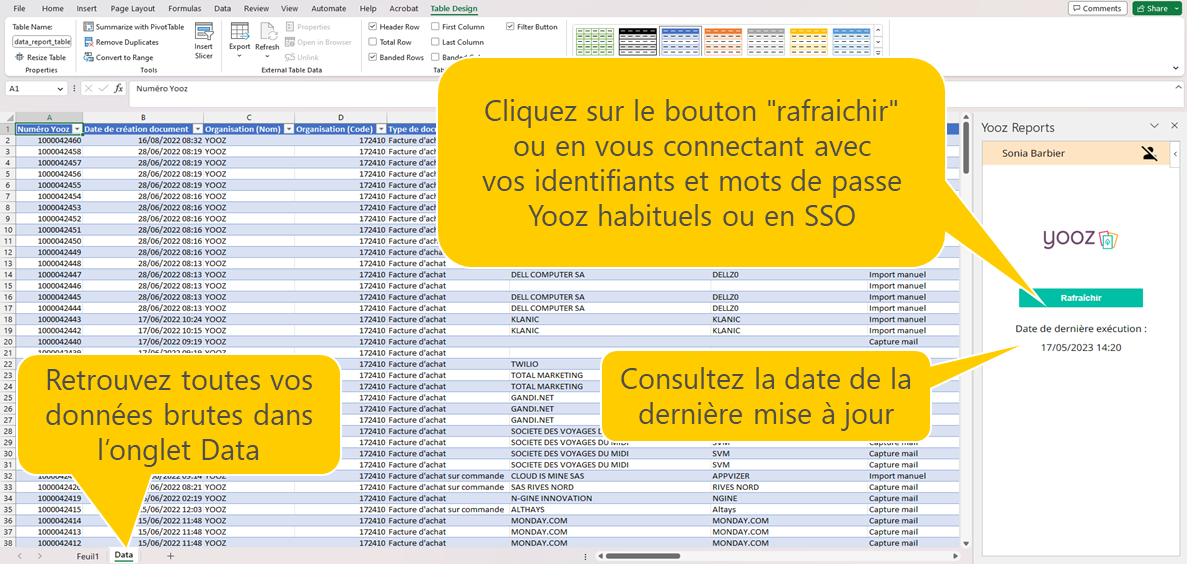Click the Insert Slicer icon

point(204,31)
